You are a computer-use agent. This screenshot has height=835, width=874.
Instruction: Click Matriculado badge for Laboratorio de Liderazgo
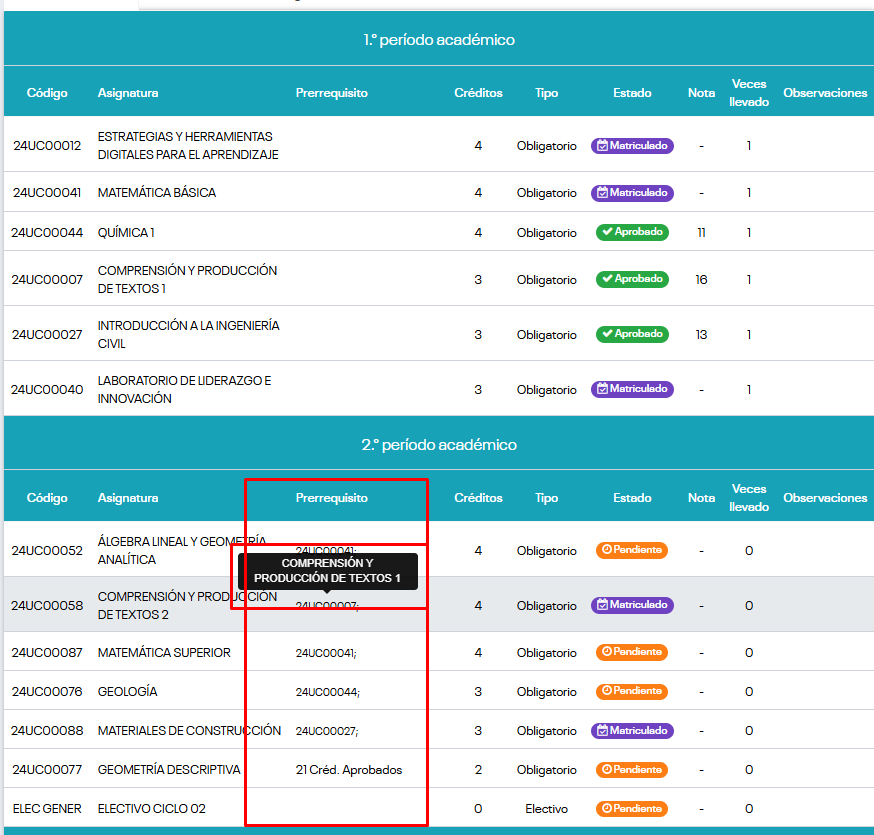coord(632,389)
